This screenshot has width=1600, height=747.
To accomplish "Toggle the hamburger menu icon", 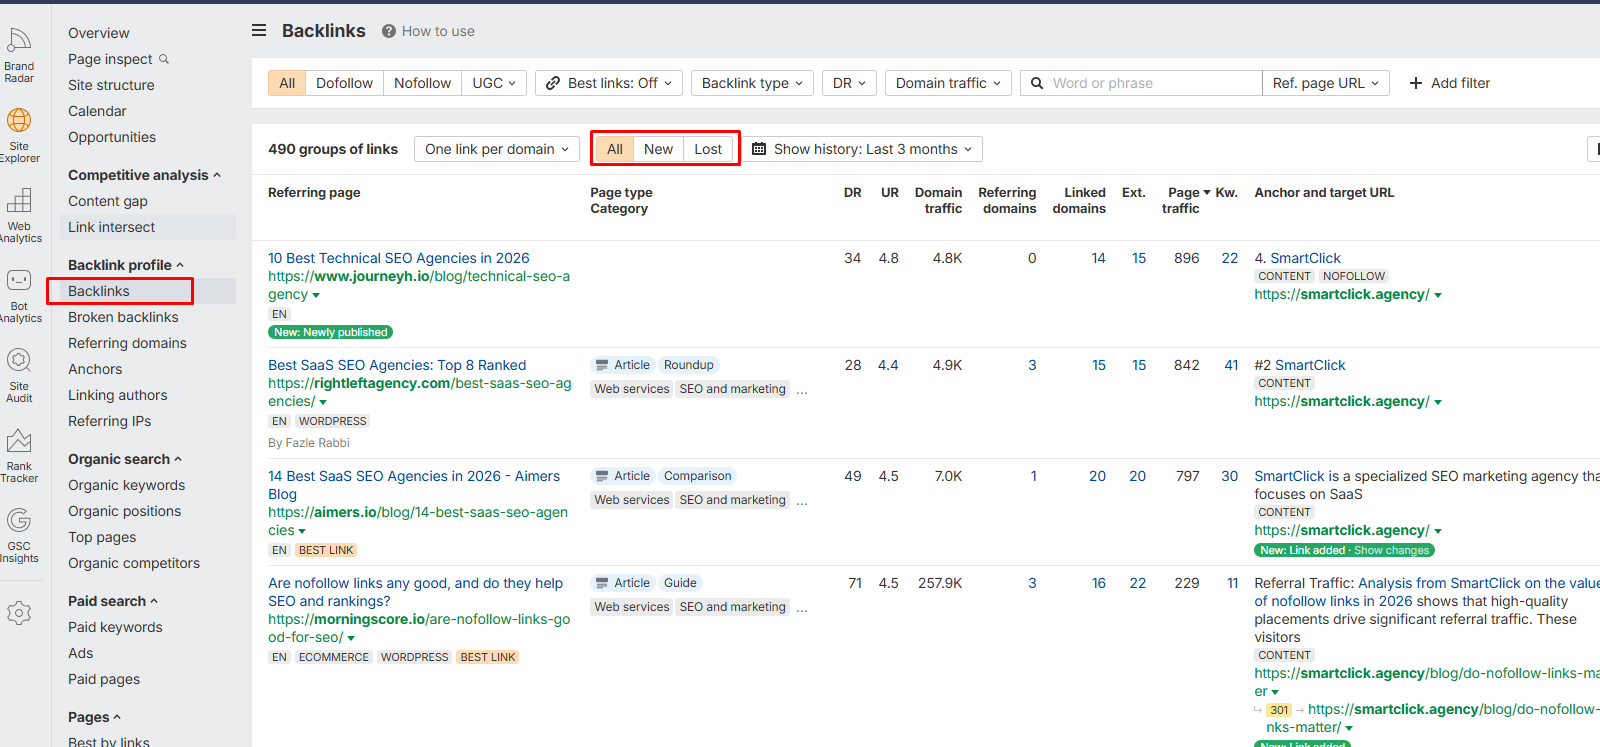I will (x=259, y=30).
